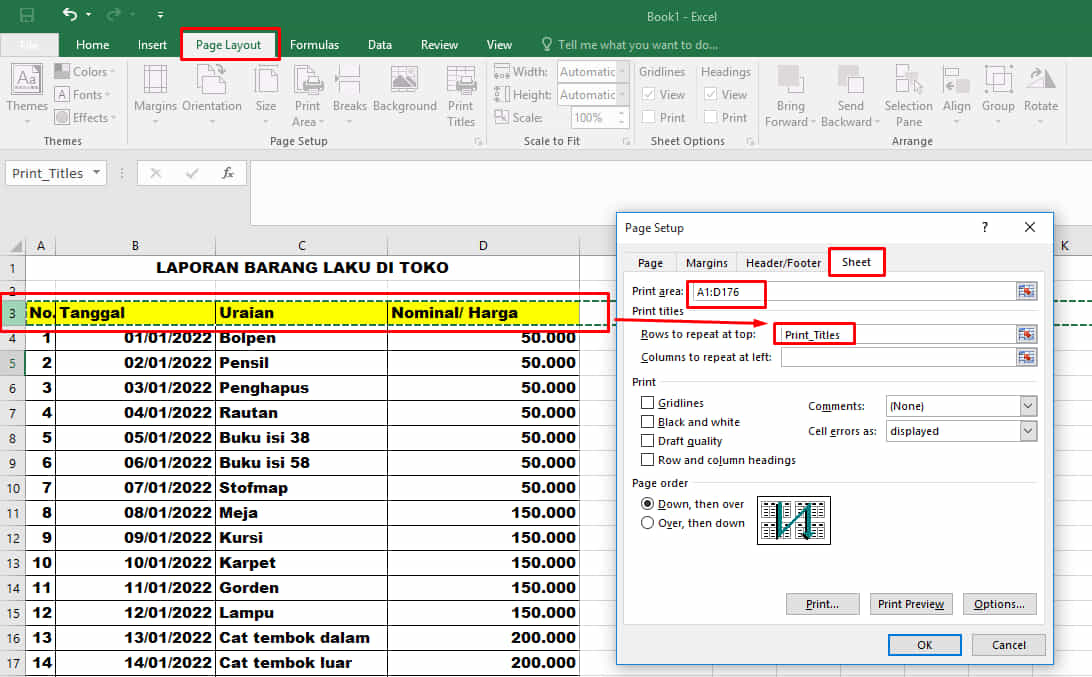
Task: Tick Row and column headings checkbox
Action: (648, 460)
